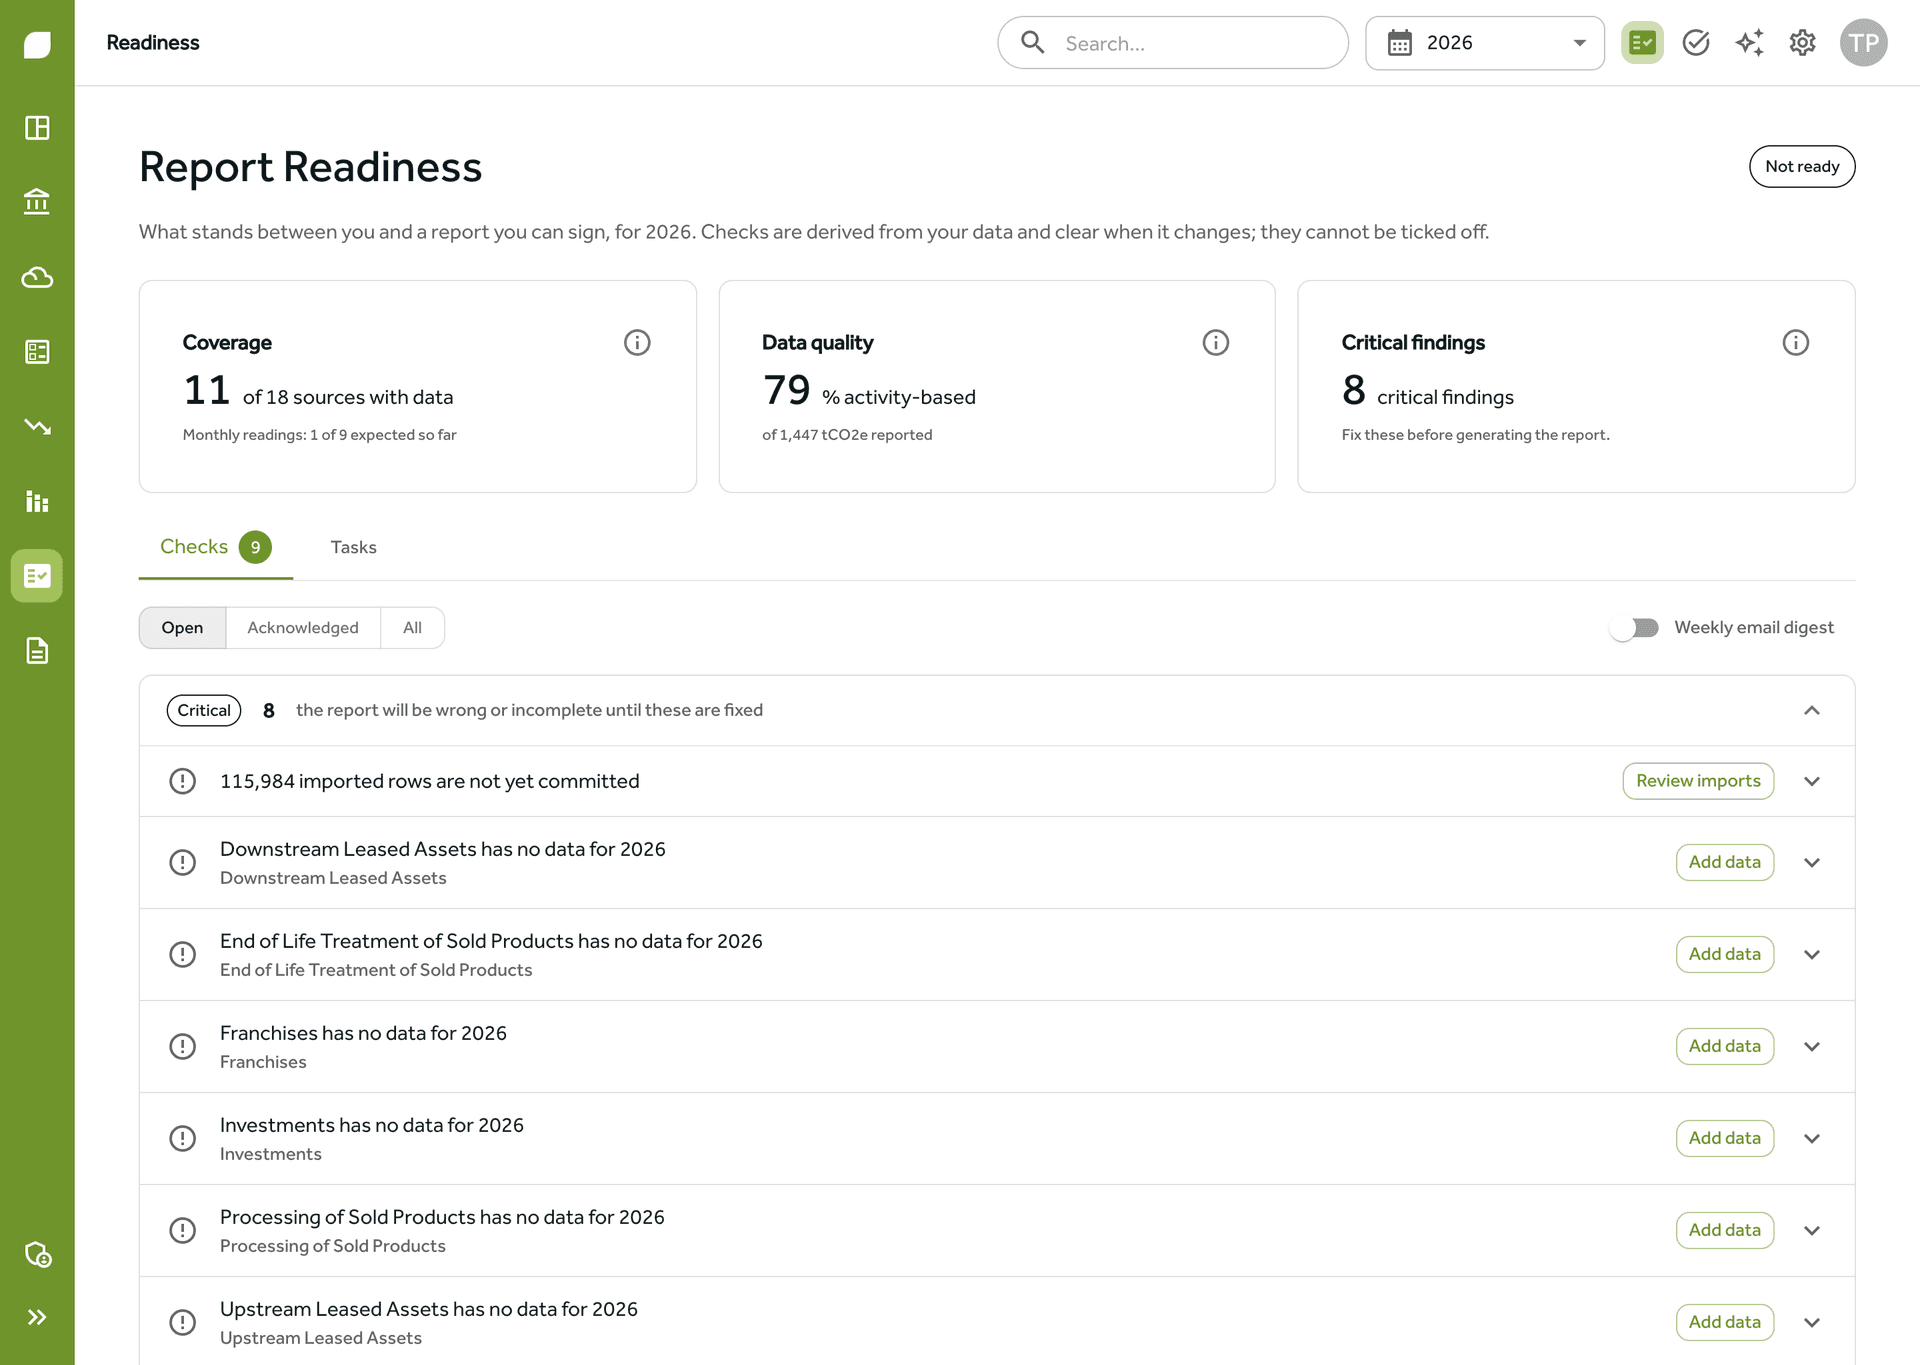This screenshot has width=1920, height=1365.
Task: Select the Open filter segment
Action: tap(182, 628)
